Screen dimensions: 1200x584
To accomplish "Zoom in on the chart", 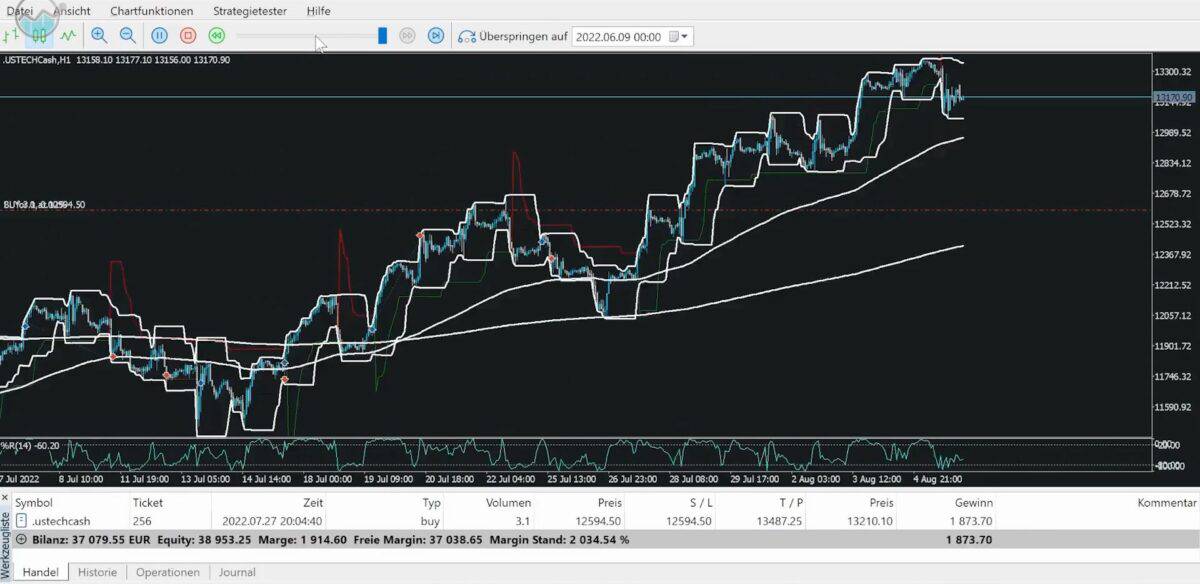I will [x=99, y=35].
